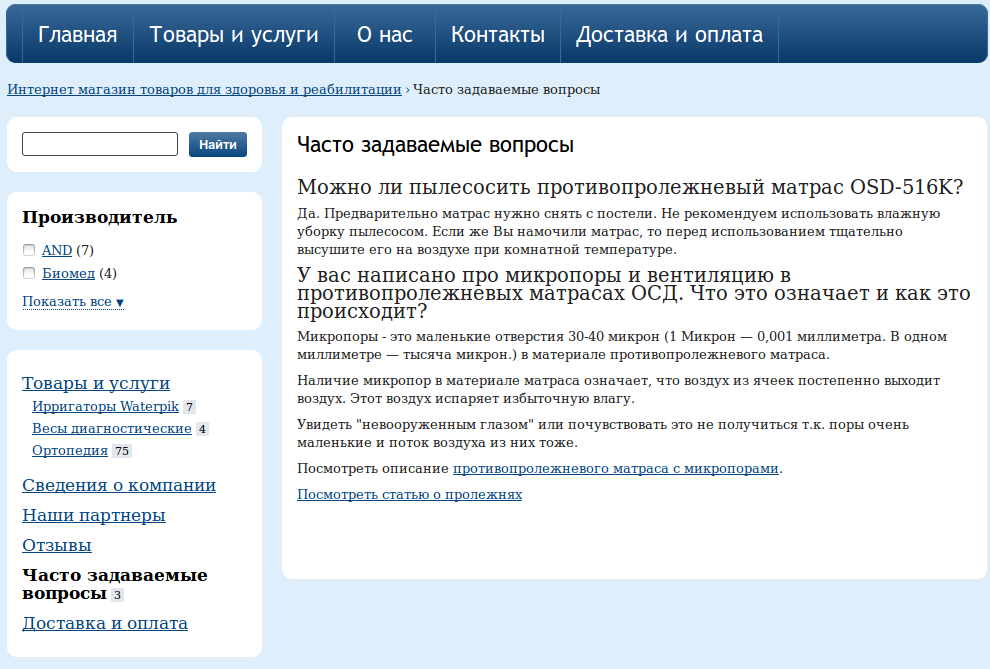Click the question heading about микропоры и вентиляцию
The width and height of the screenshot is (990, 669).
pos(634,293)
